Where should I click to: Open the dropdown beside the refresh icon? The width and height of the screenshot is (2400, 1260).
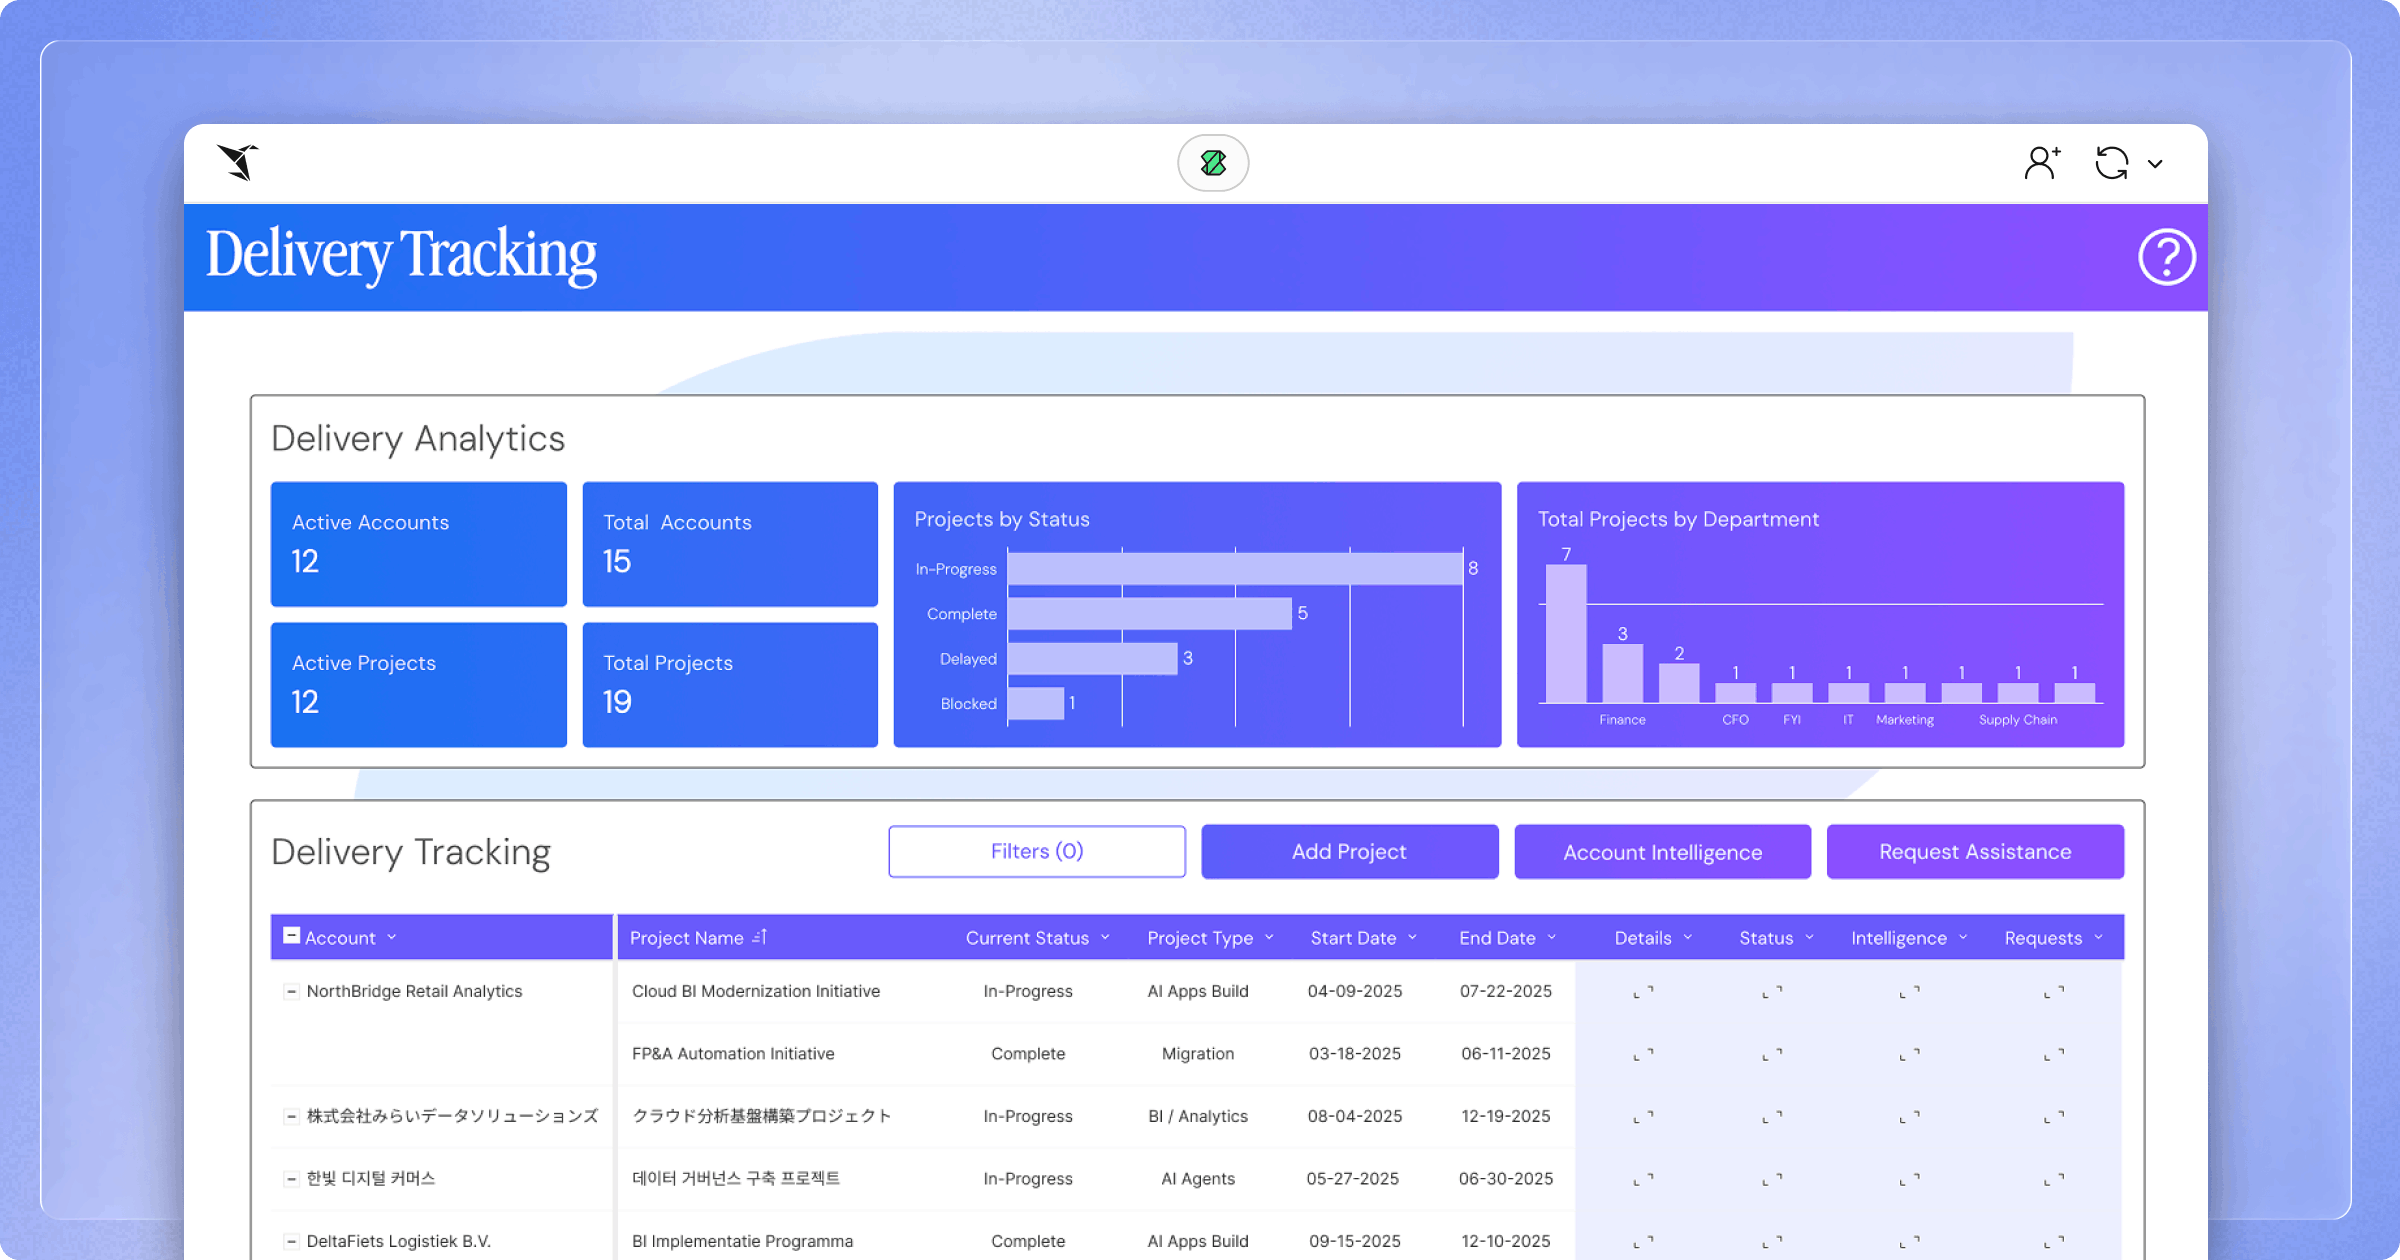pos(2156,163)
